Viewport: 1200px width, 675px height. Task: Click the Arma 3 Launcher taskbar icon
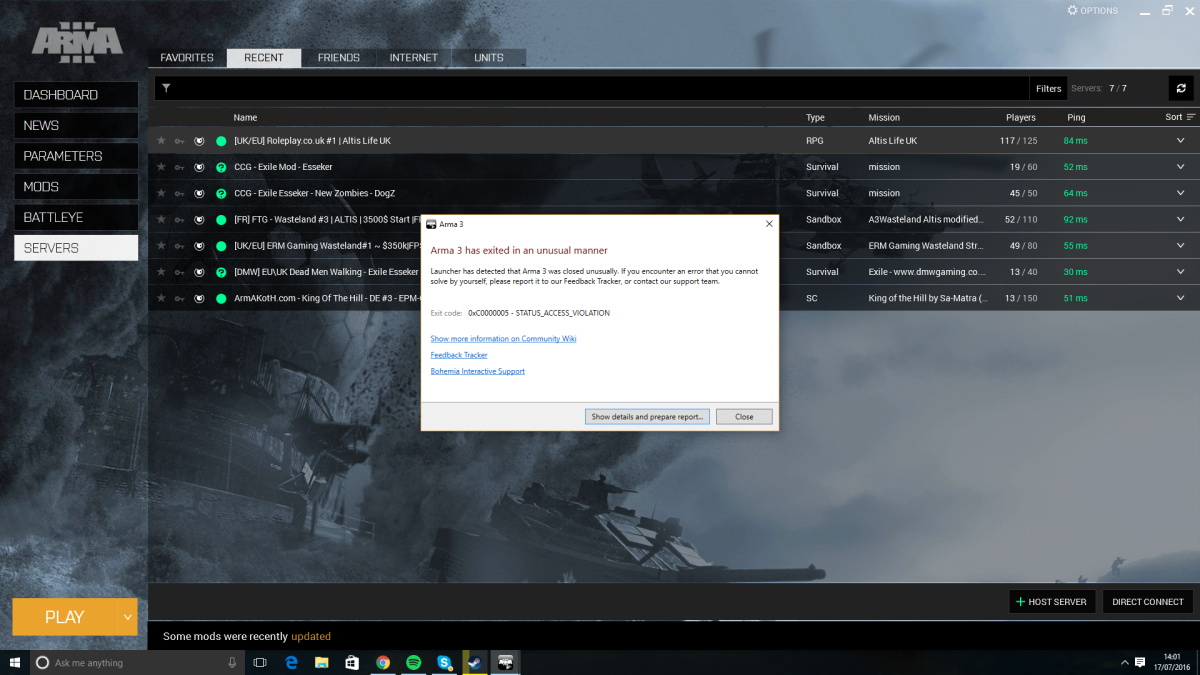pyautogui.click(x=506, y=662)
